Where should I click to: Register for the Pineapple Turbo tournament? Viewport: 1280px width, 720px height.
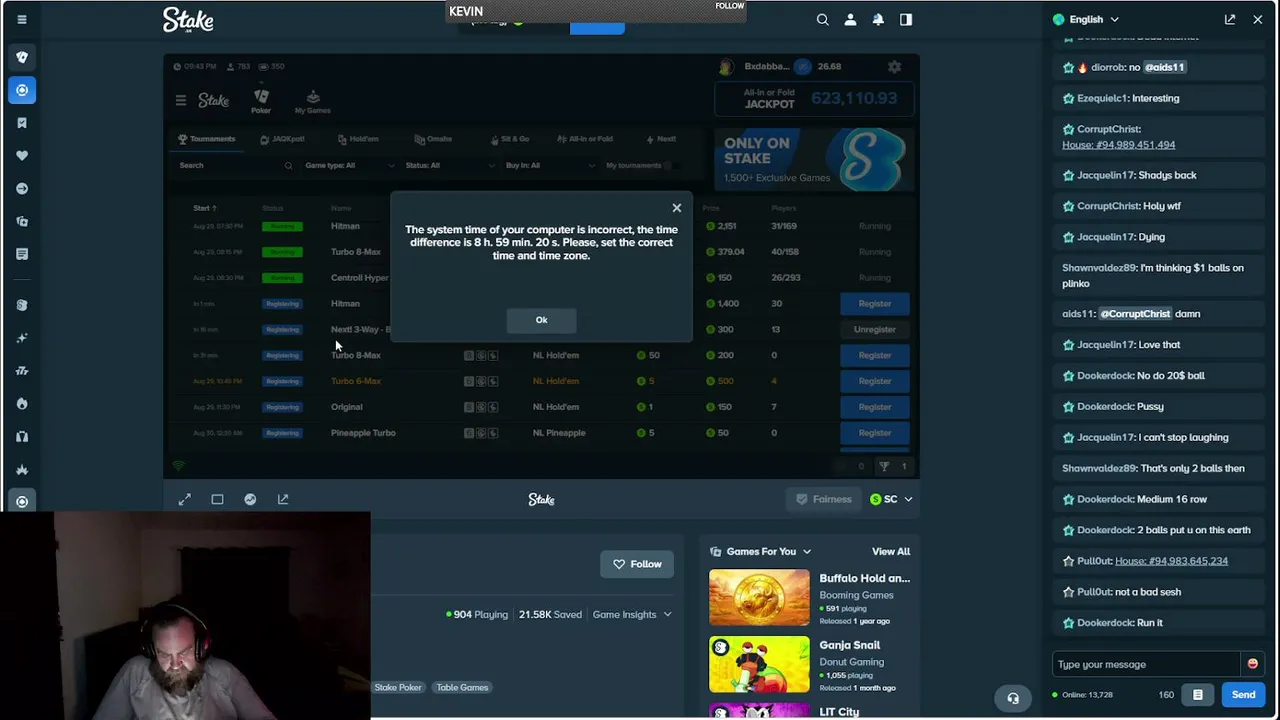point(874,433)
